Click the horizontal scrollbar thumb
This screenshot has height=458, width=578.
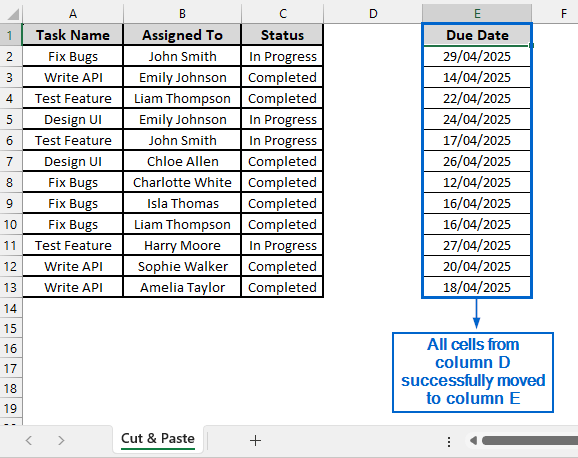point(530,440)
